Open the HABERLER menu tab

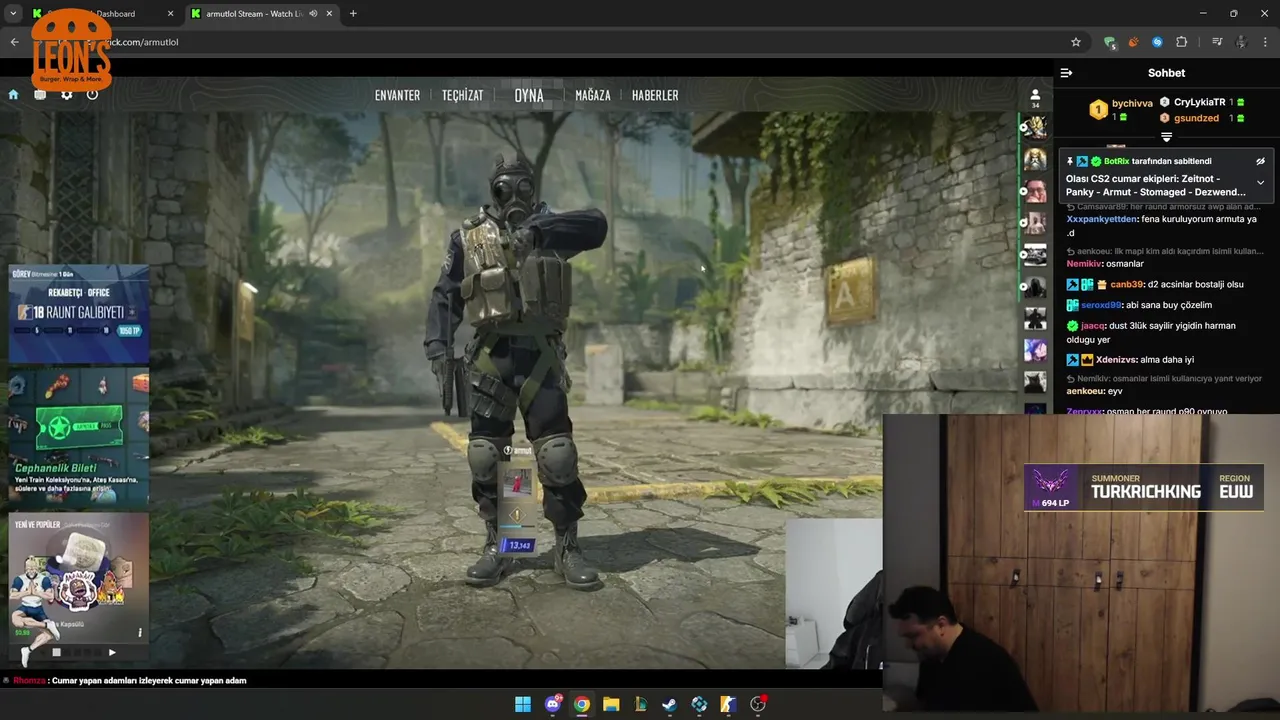pos(655,96)
